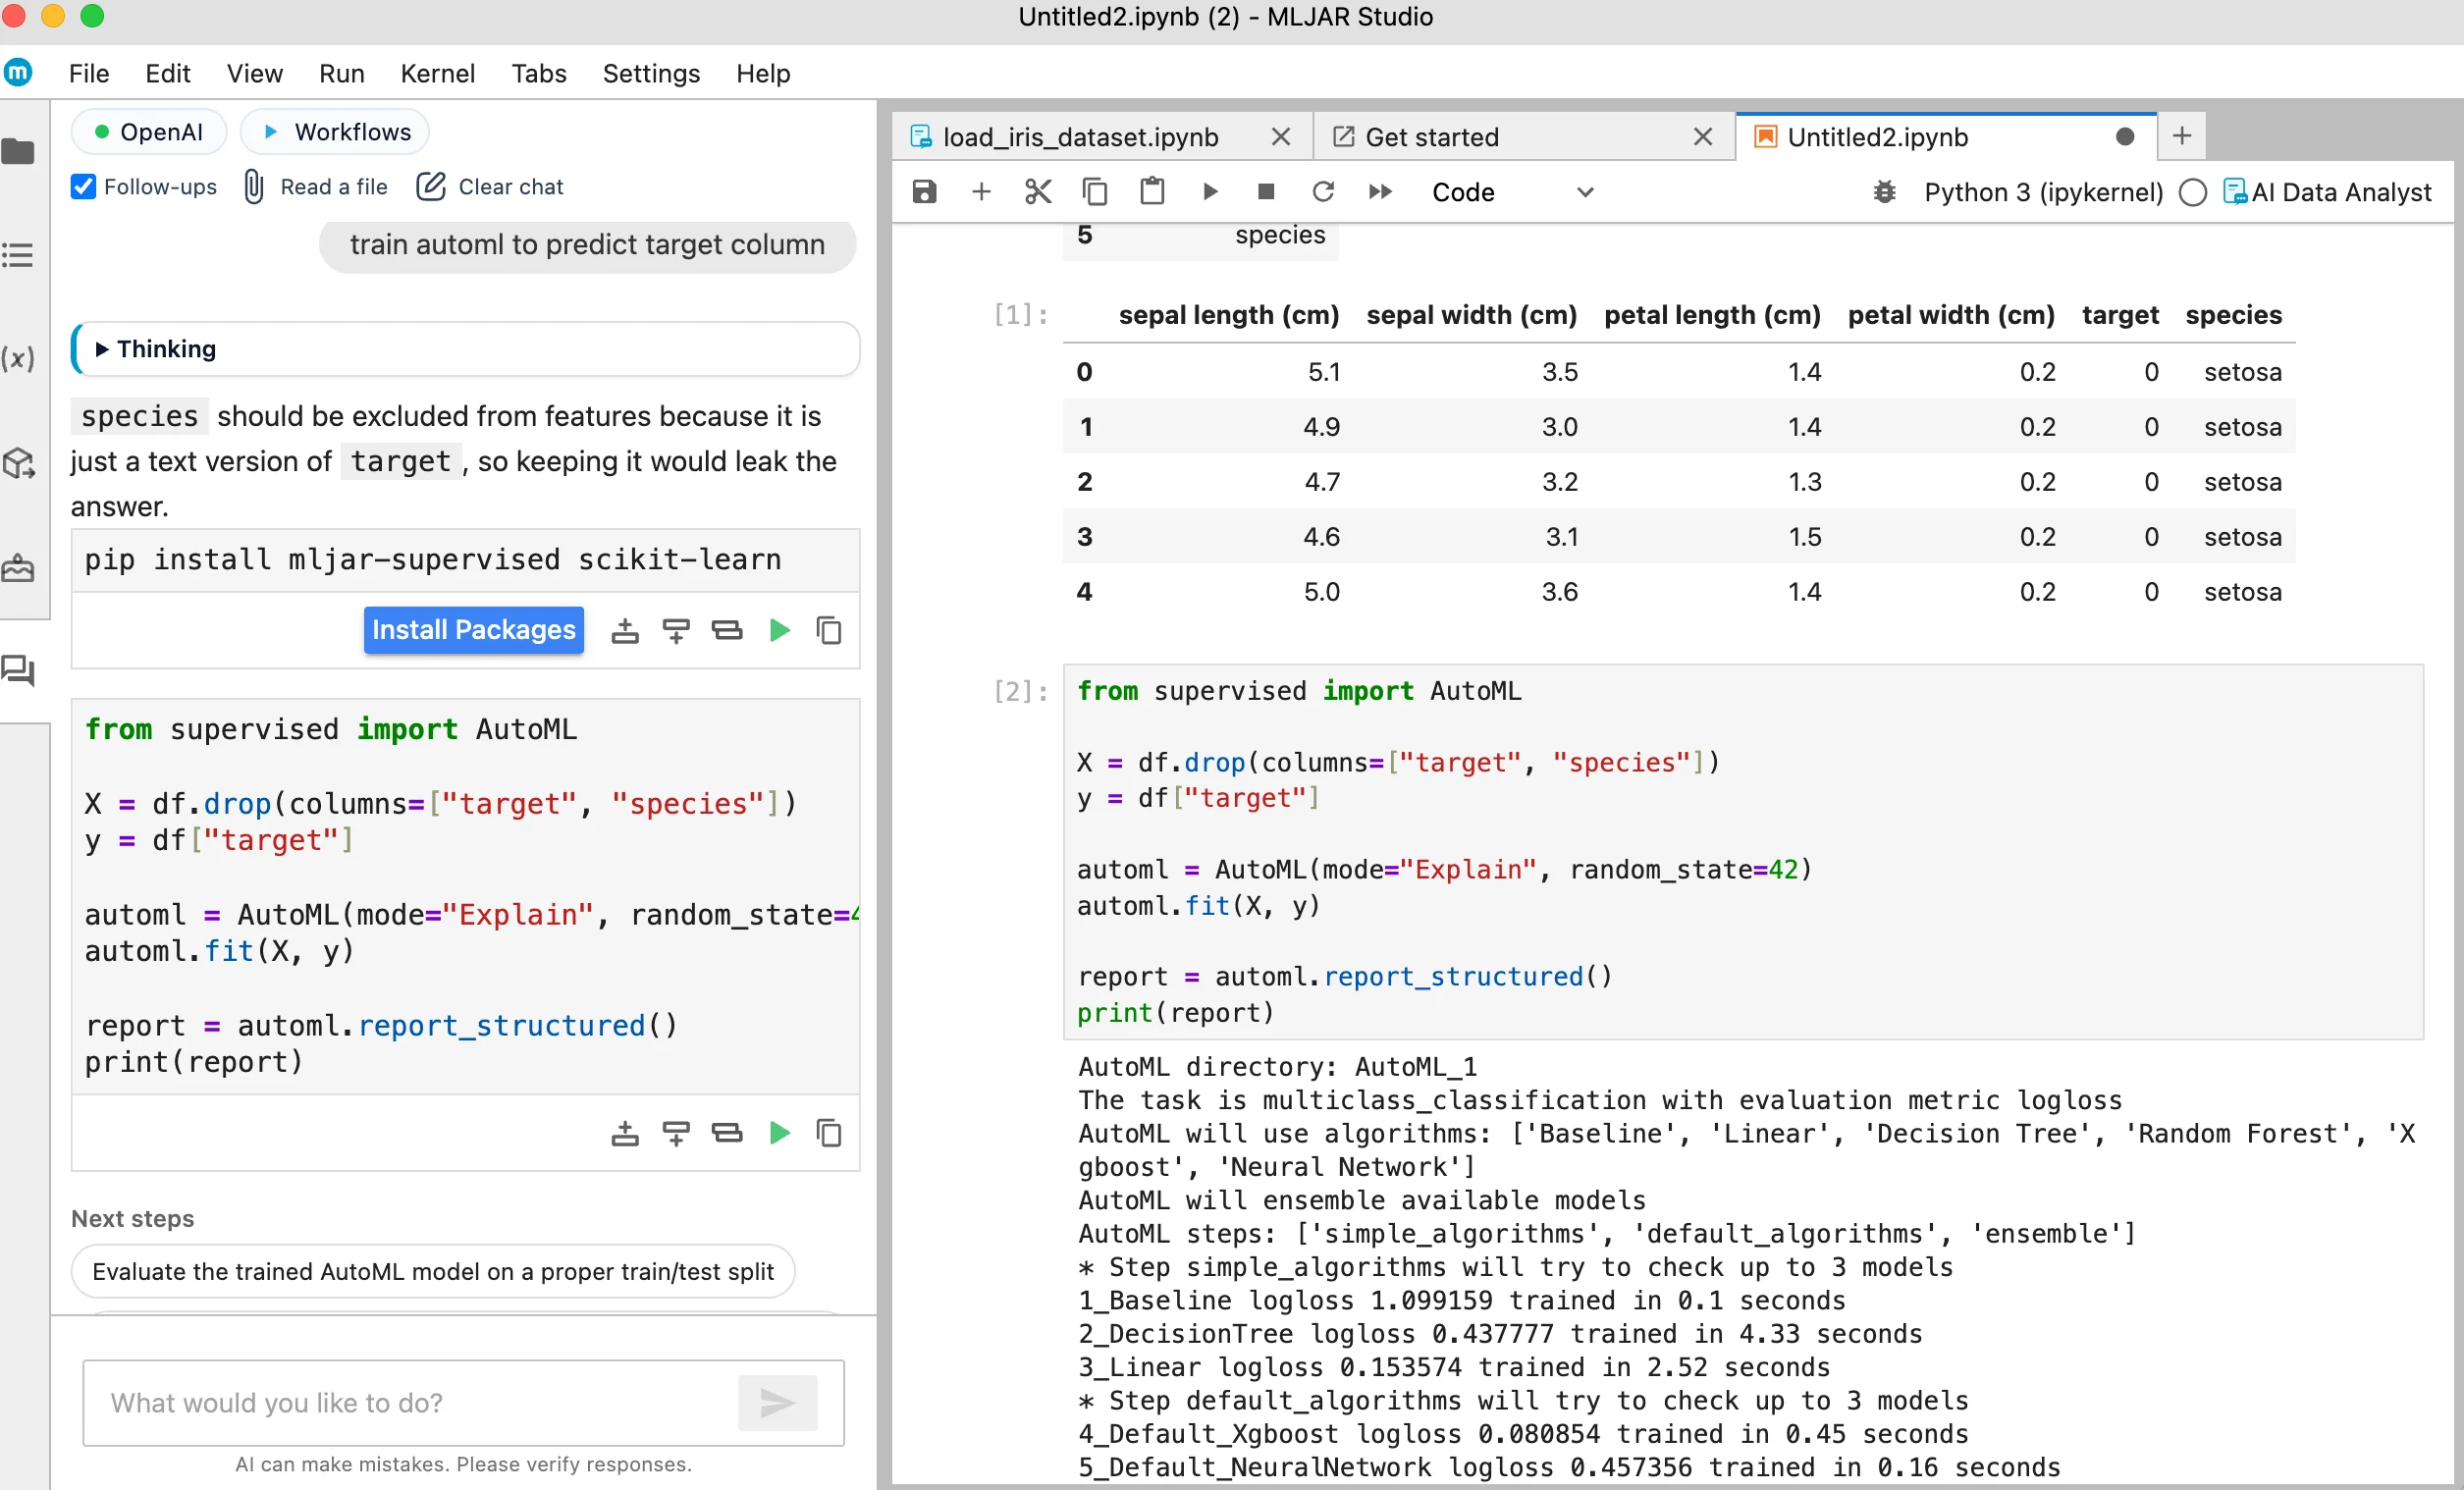Restart the kernel with the circular arrow icon
Screen dimensions: 2464x1490
[x=1323, y=192]
